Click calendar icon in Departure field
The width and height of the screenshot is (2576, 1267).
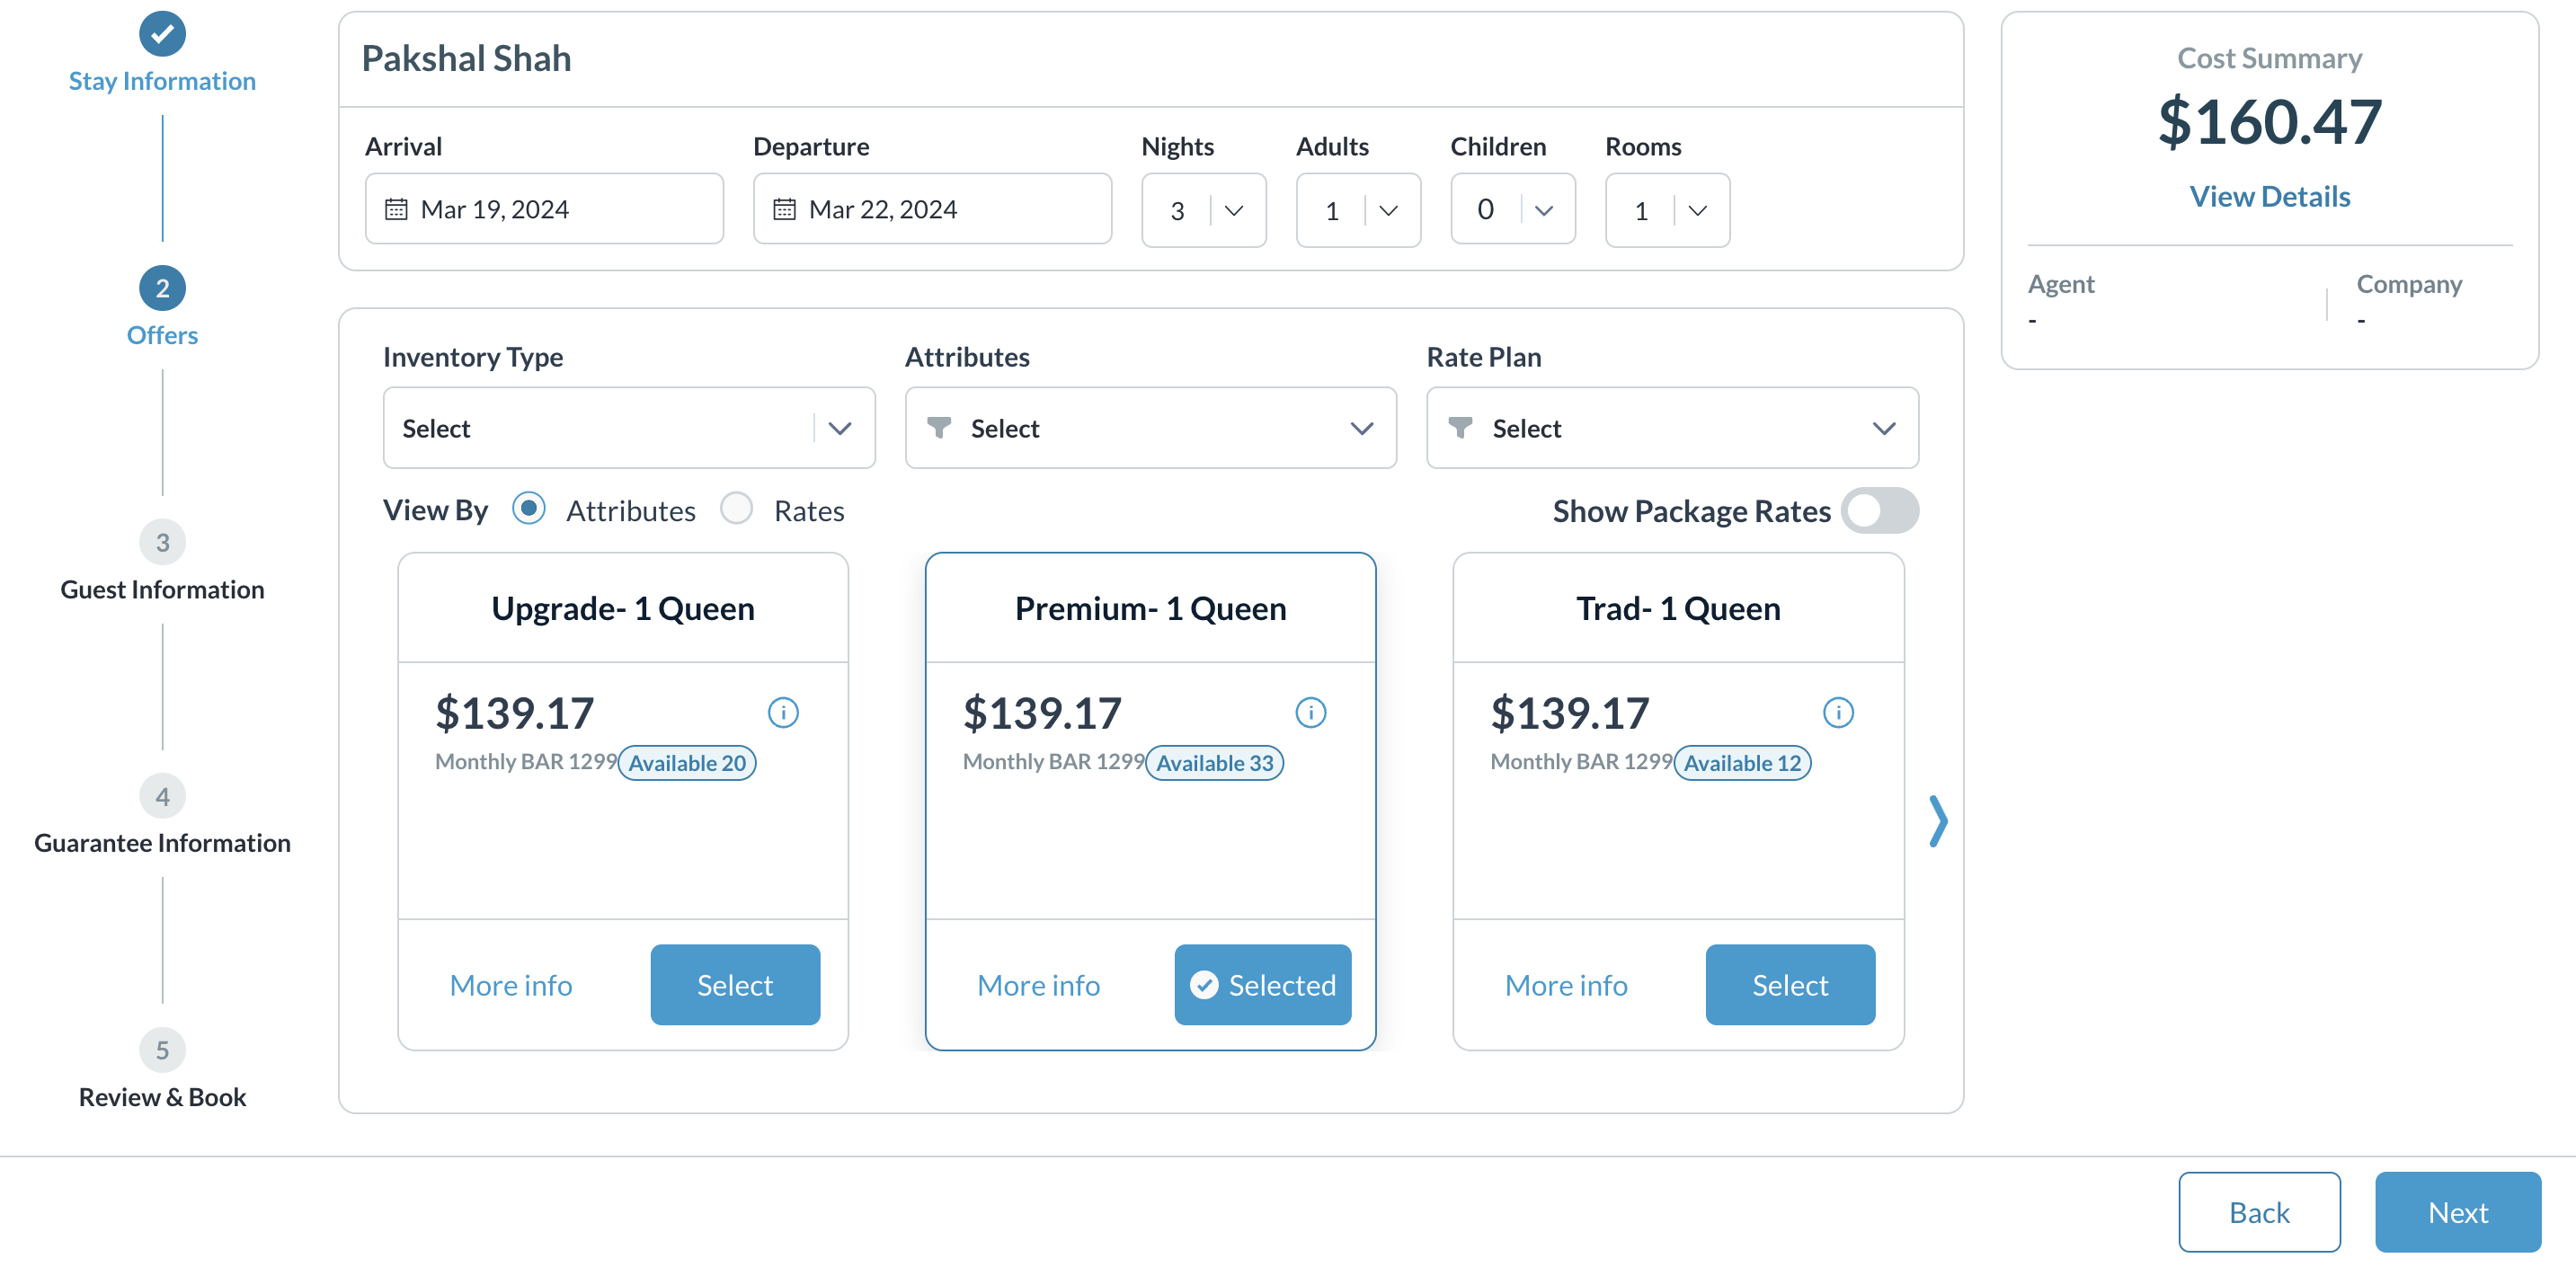784,209
